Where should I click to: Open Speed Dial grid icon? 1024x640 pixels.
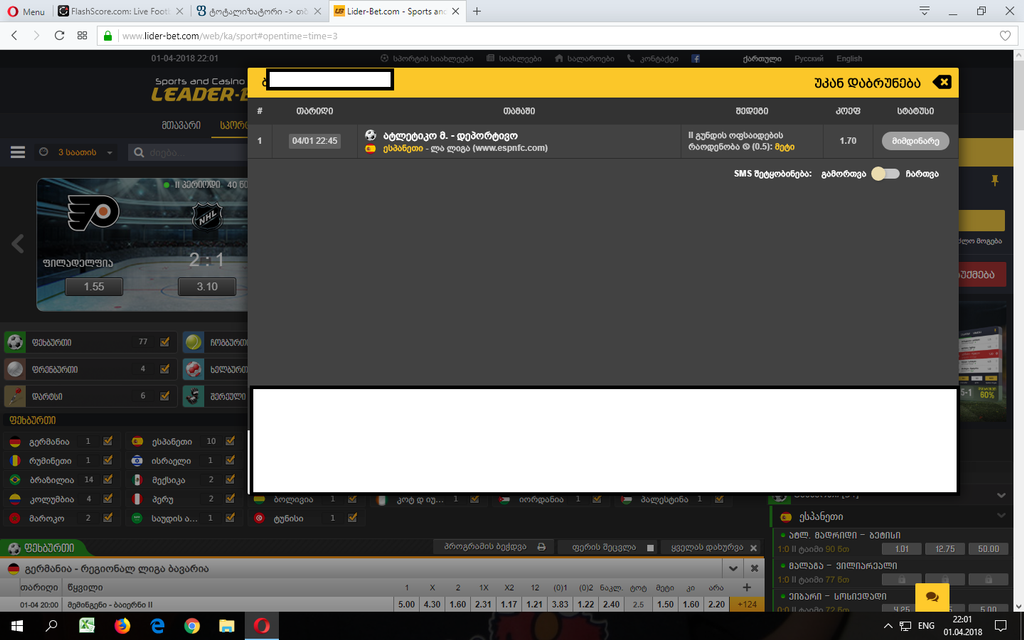click(82, 36)
